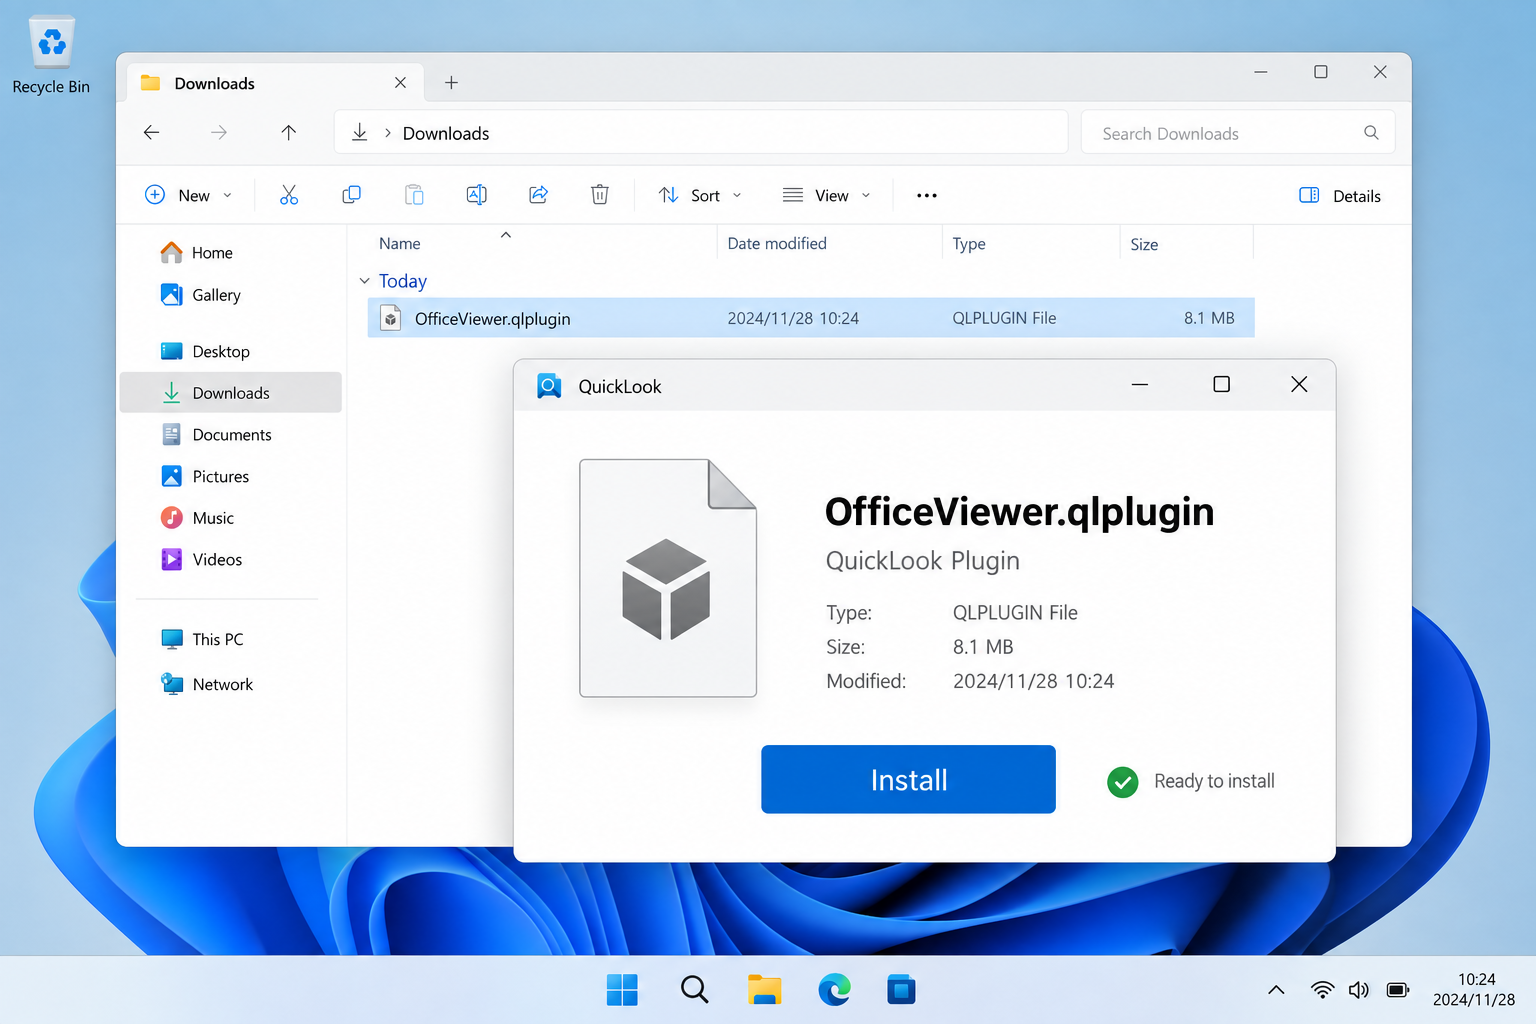Close the QuickLook window
This screenshot has height=1024, width=1536.
(1299, 384)
